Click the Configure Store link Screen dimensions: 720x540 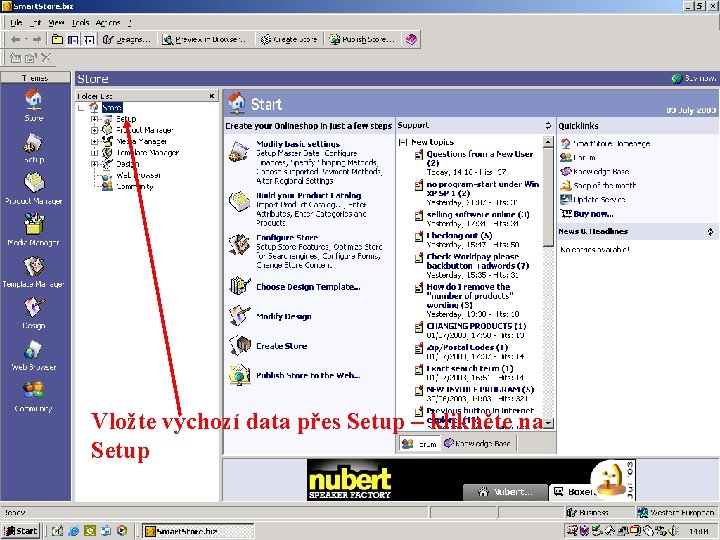click(287, 237)
